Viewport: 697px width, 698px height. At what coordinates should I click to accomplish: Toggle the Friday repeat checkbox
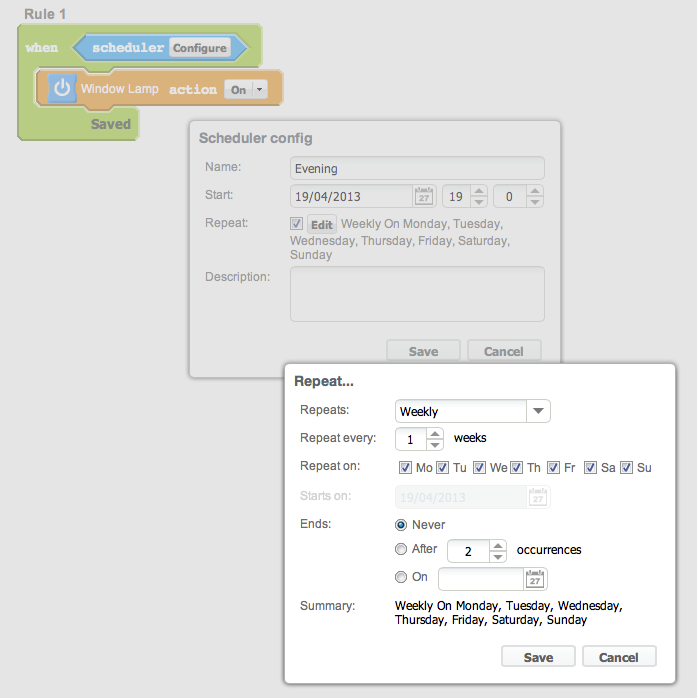click(x=554, y=467)
